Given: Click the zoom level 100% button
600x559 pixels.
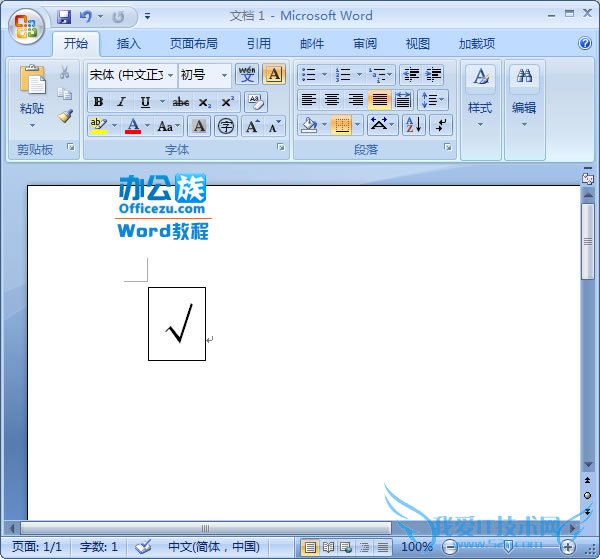Looking at the screenshot, I should pyautogui.click(x=417, y=546).
